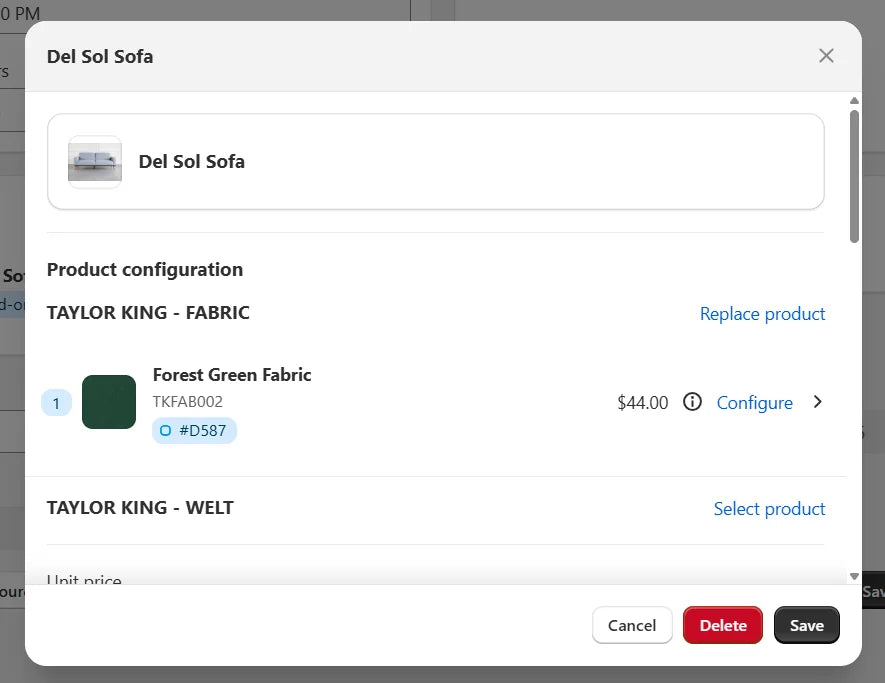Image resolution: width=885 pixels, height=683 pixels.
Task: Expand Forest Green Fabric row chevron
Action: coord(818,402)
